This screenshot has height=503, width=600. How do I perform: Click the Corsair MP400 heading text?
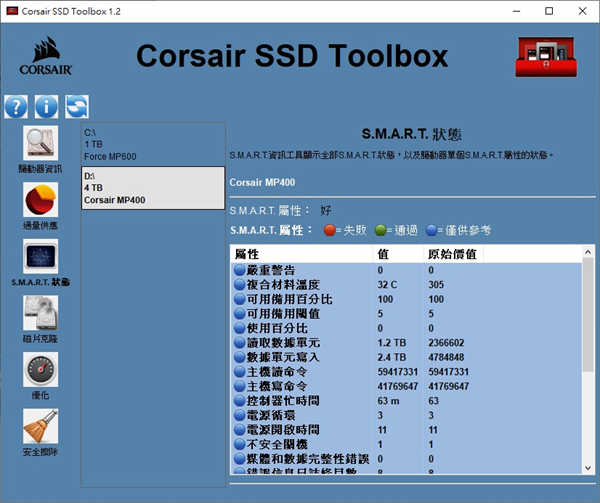262,182
